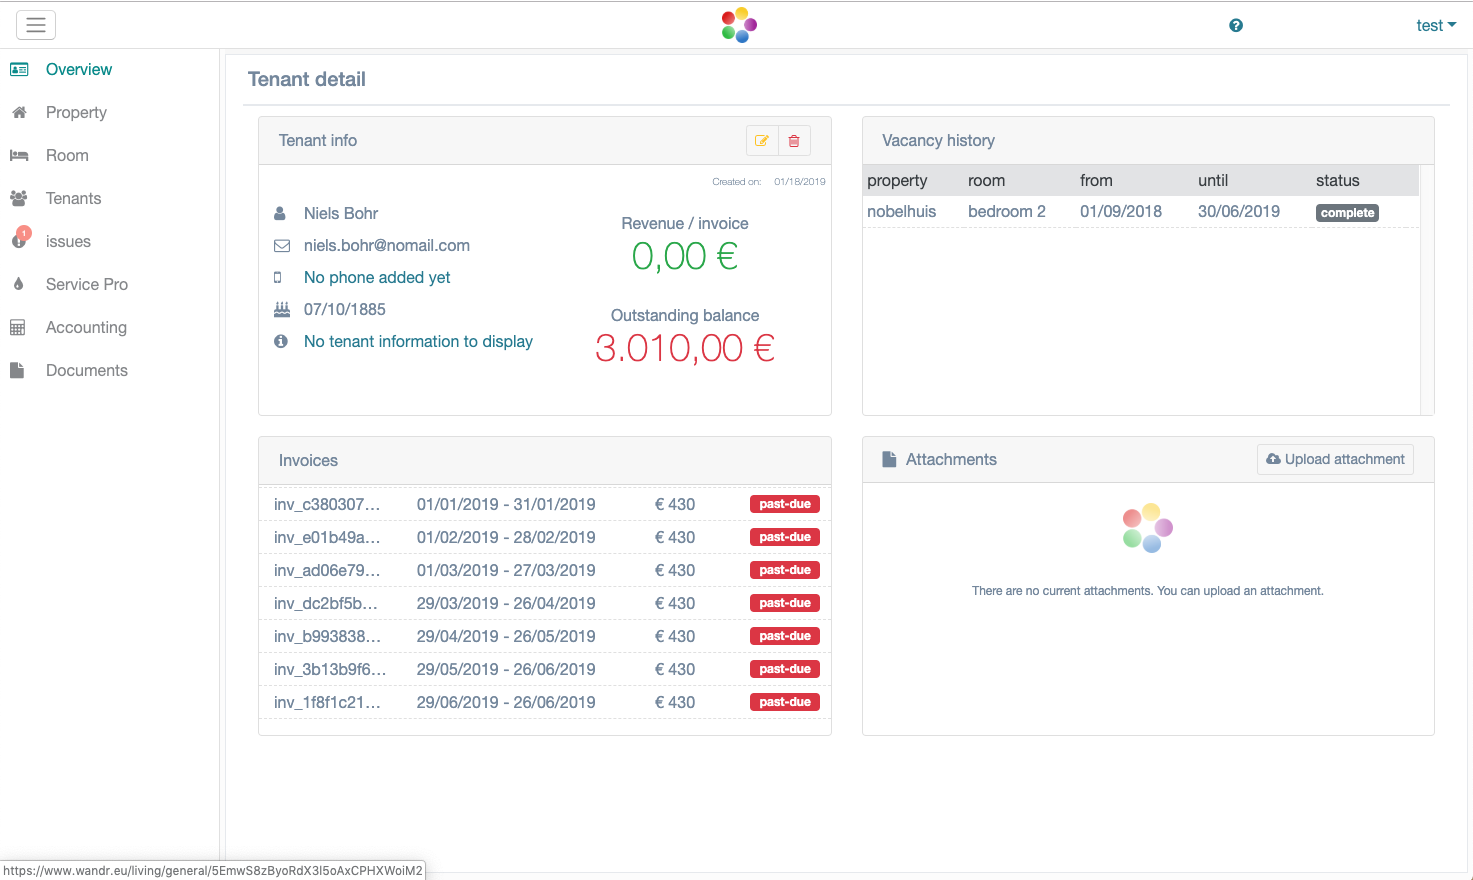The height and width of the screenshot is (880, 1473).
Task: Open Property section in sidebar
Action: point(76,113)
